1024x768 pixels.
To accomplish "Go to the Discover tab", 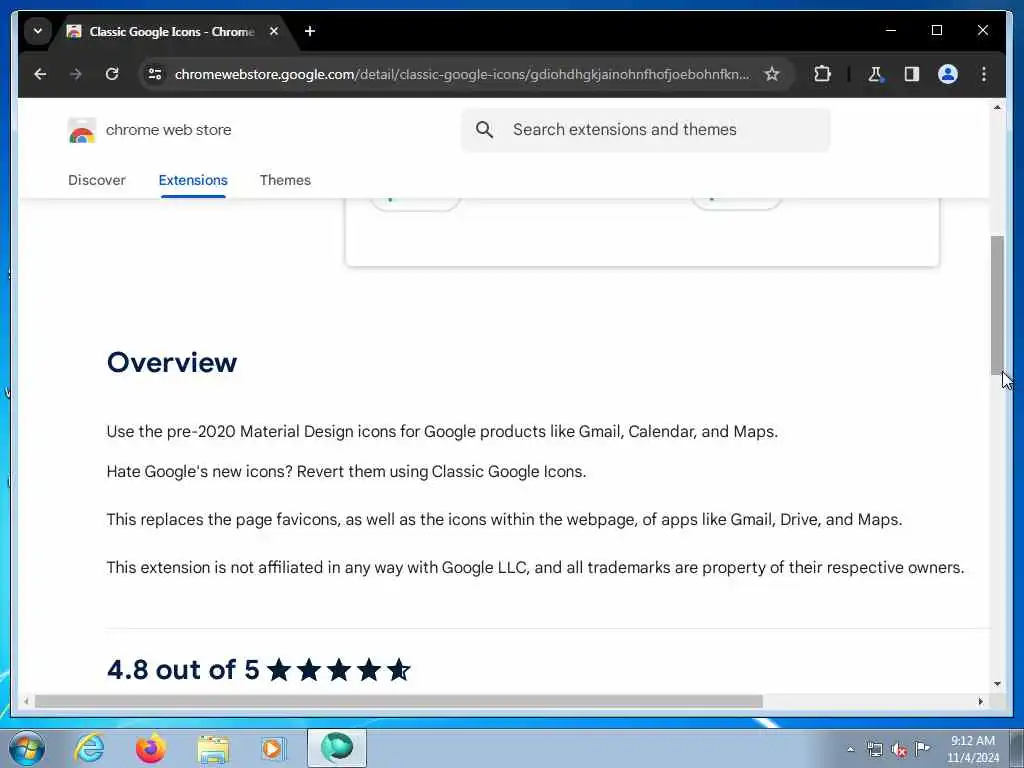I will (x=97, y=180).
